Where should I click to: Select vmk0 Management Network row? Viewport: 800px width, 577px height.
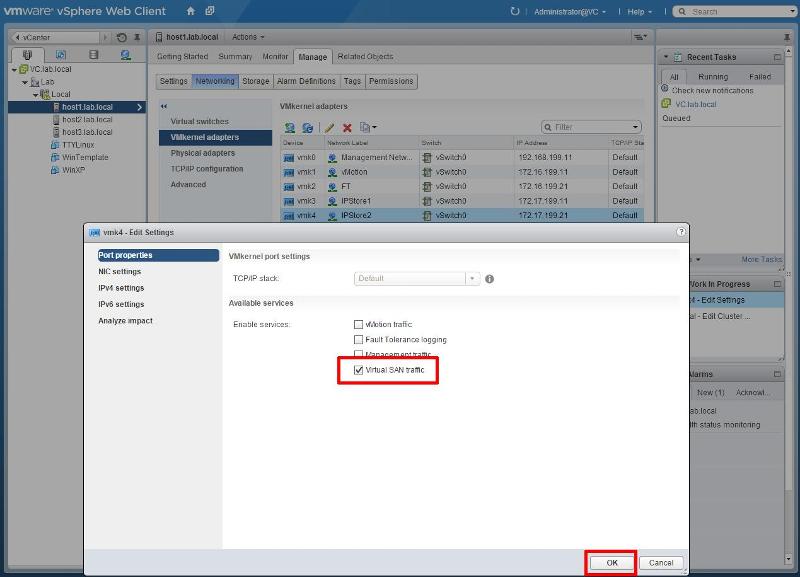(462, 157)
